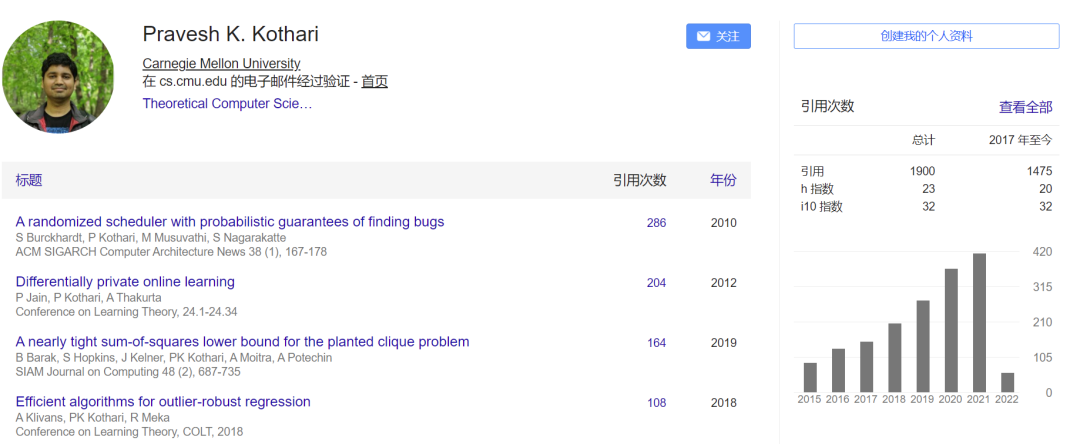Screen dimensions: 1080x444
Task: Open randomized scheduler paper title
Action: pyautogui.click(x=230, y=221)
